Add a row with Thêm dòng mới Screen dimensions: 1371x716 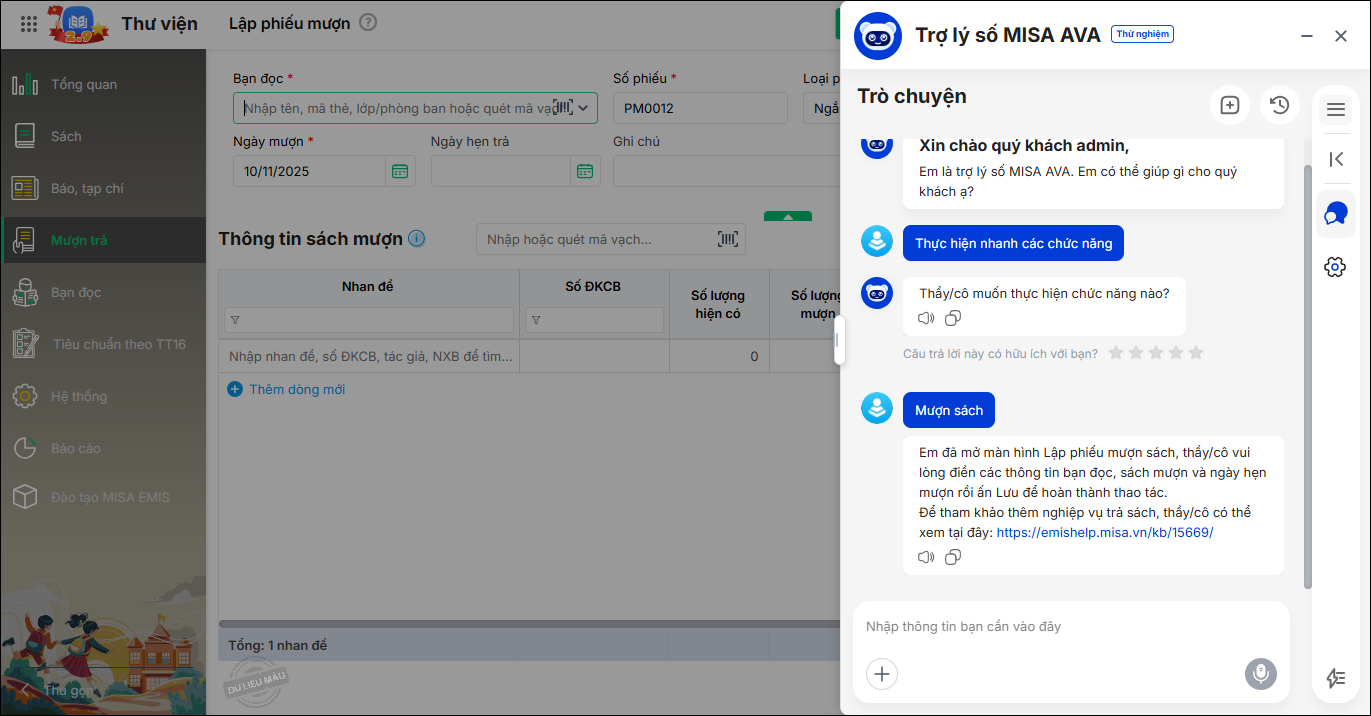(286, 389)
